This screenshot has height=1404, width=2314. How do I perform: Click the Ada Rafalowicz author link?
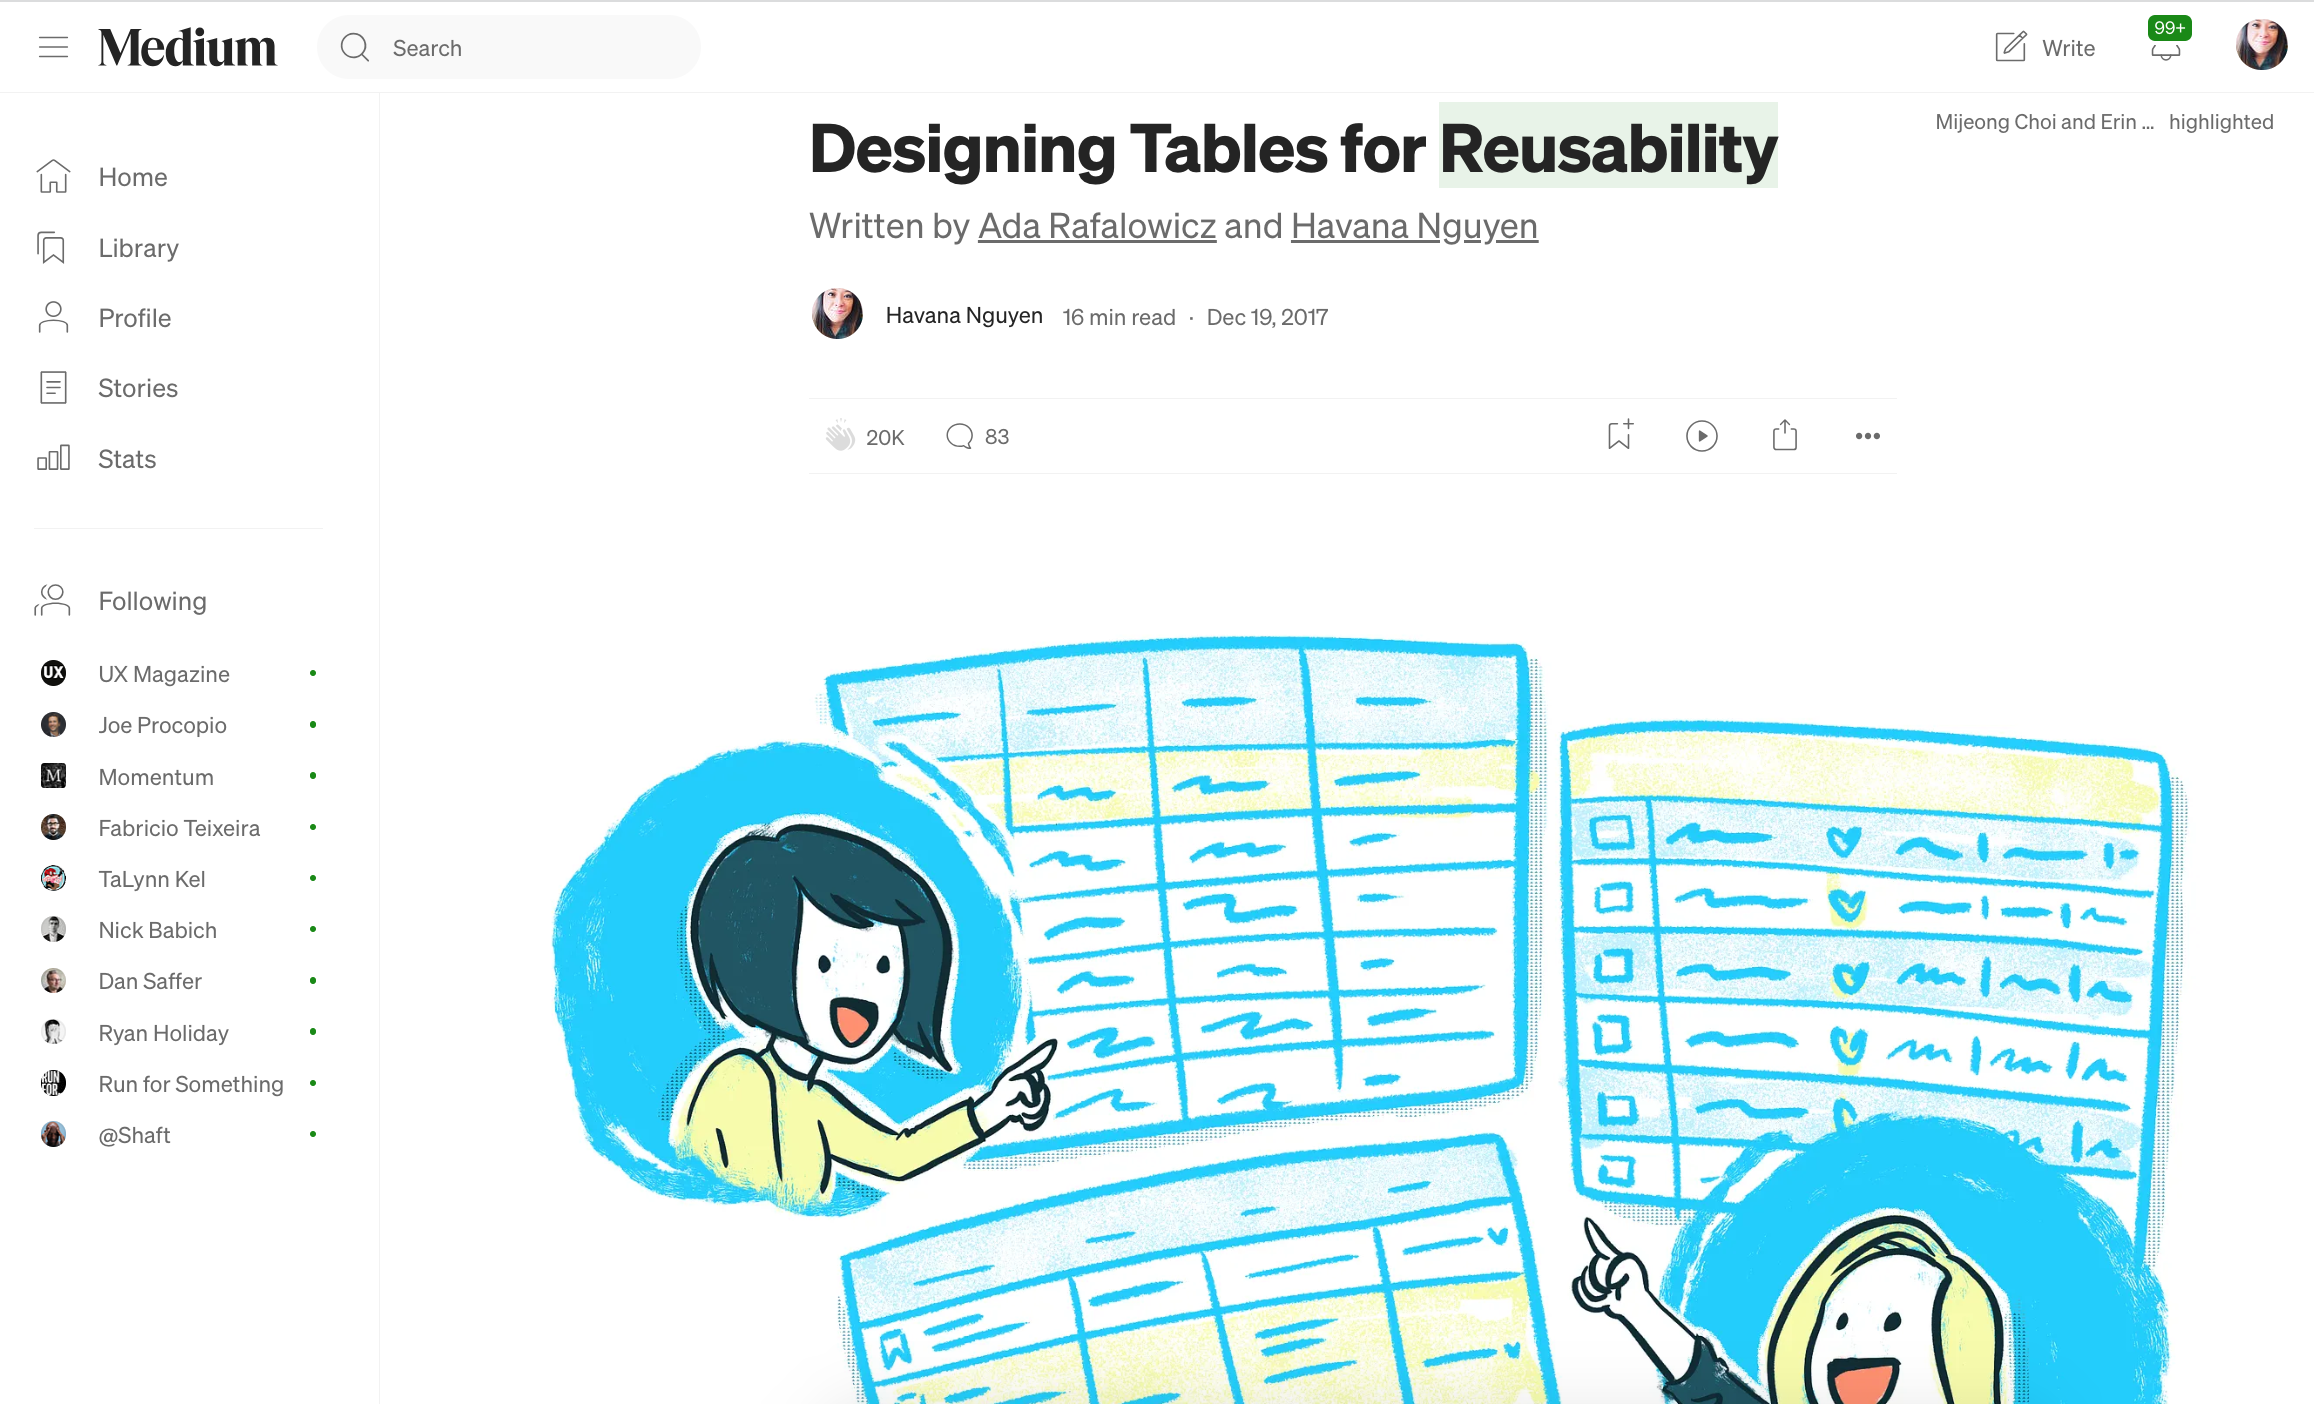point(1096,226)
